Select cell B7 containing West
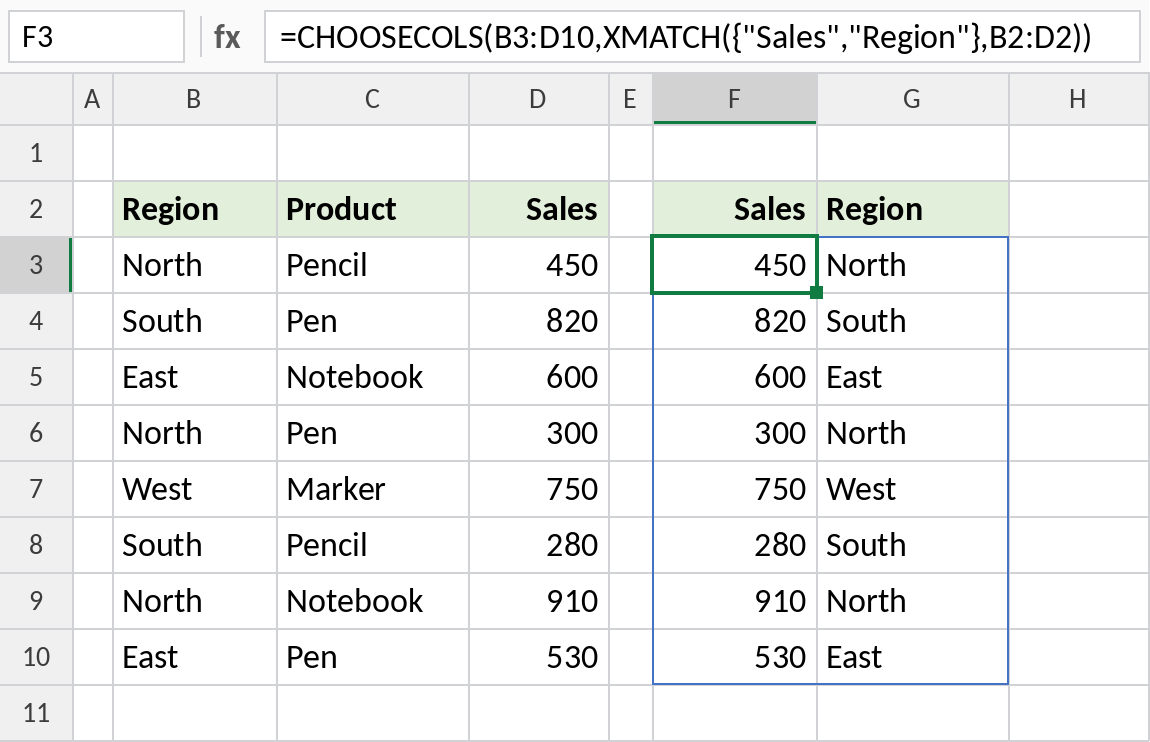 [x=194, y=489]
